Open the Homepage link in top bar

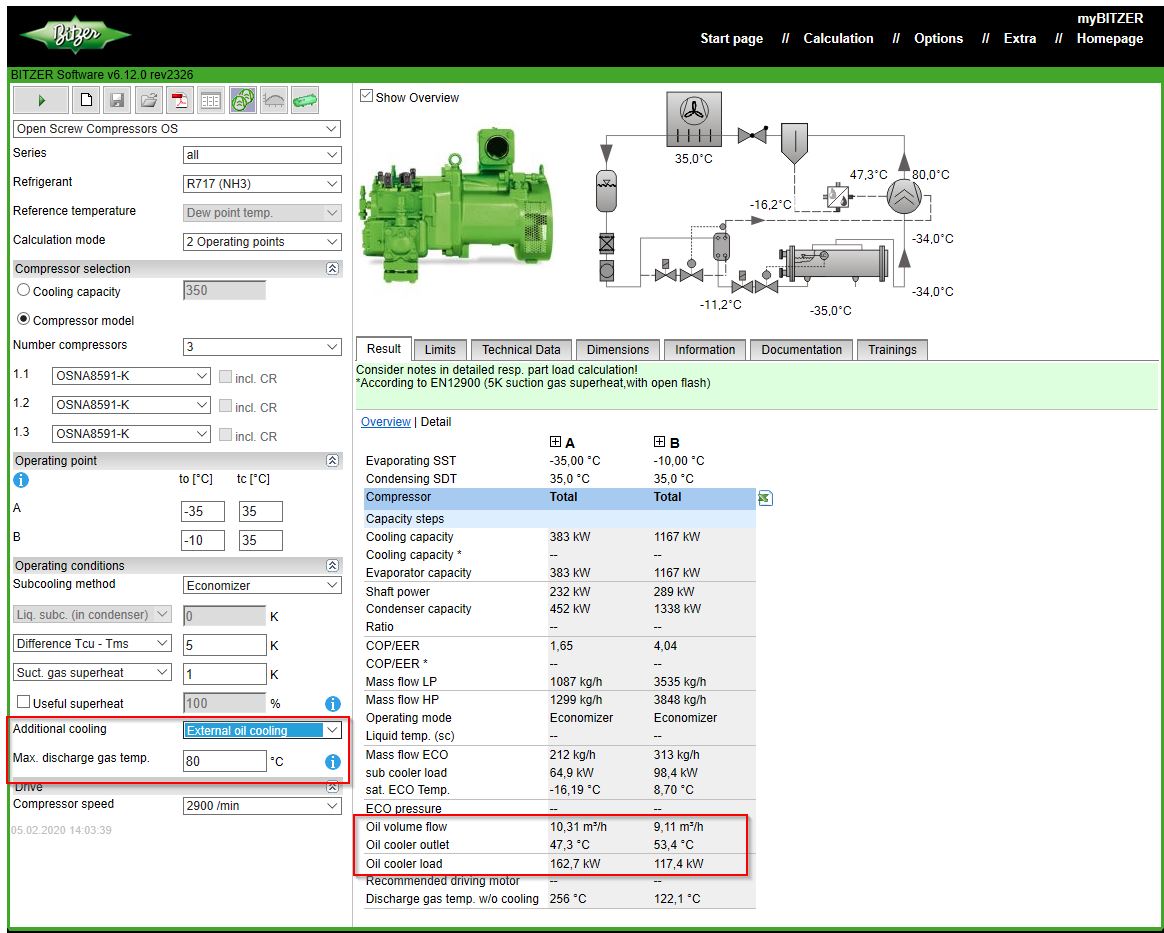pos(1109,39)
